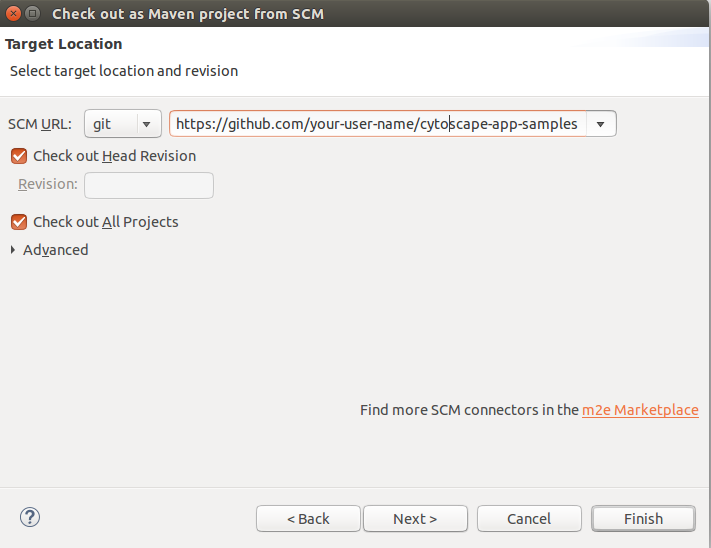Go back with the < Back button
Image resolution: width=711 pixels, height=548 pixels.
pyautogui.click(x=307, y=518)
